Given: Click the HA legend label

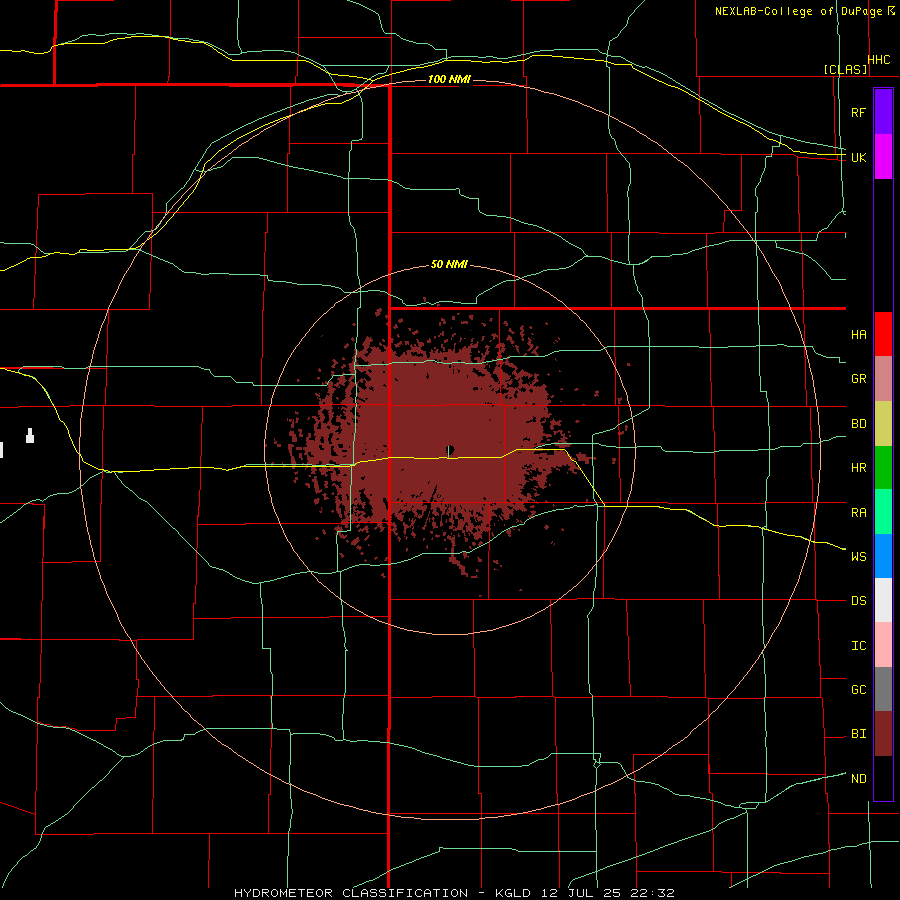Looking at the screenshot, I should pyautogui.click(x=858, y=335).
